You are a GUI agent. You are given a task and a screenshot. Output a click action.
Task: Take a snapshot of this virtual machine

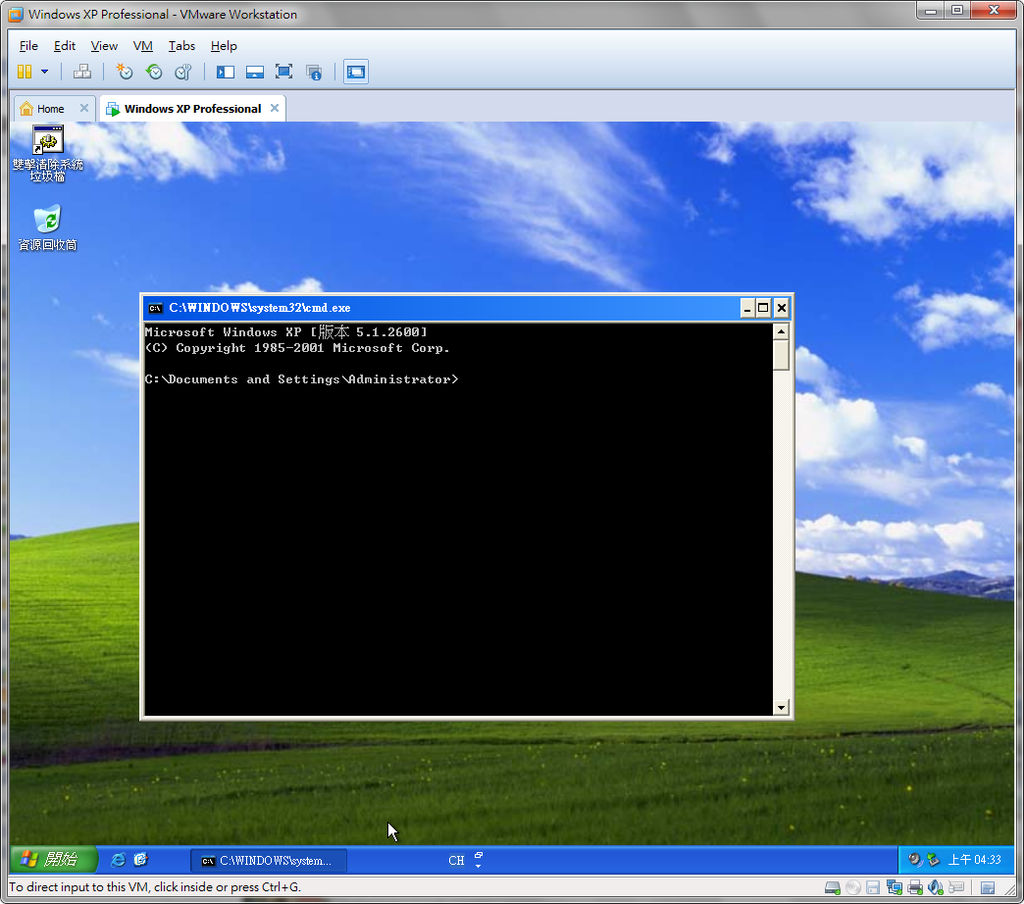(123, 72)
